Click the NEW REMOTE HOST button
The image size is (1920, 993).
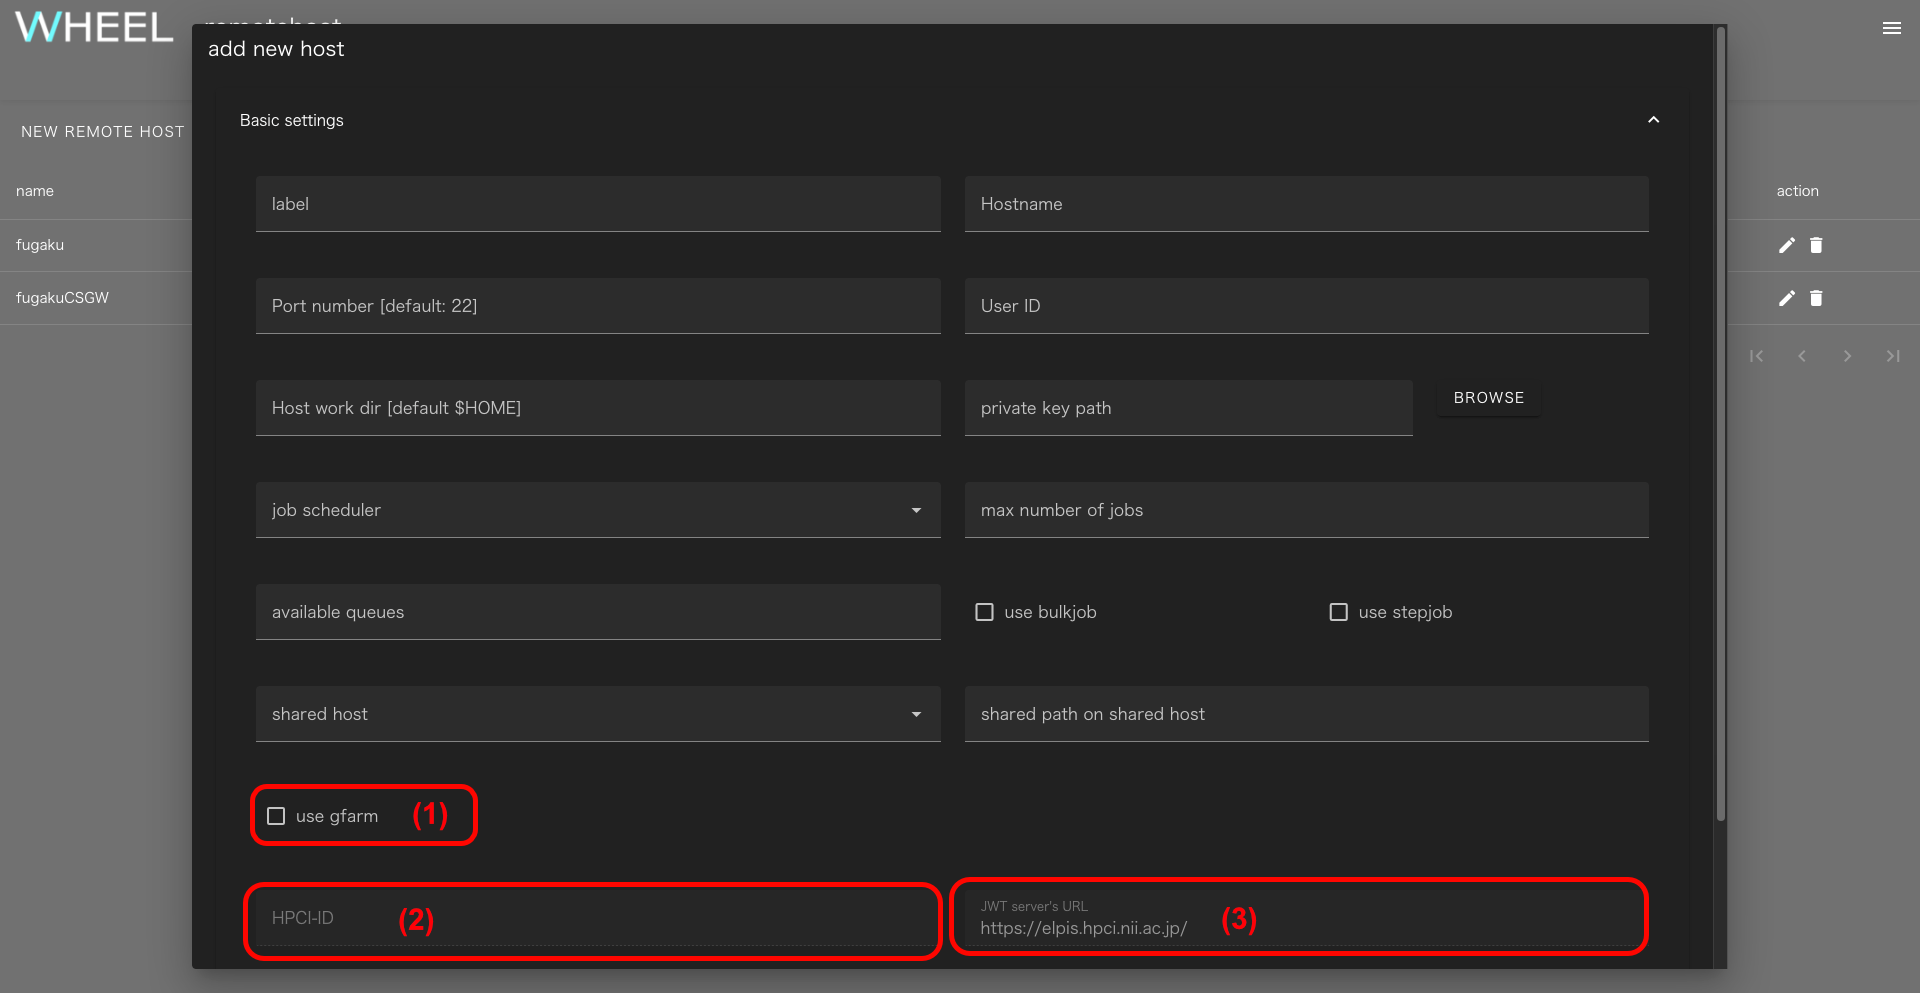tap(102, 132)
